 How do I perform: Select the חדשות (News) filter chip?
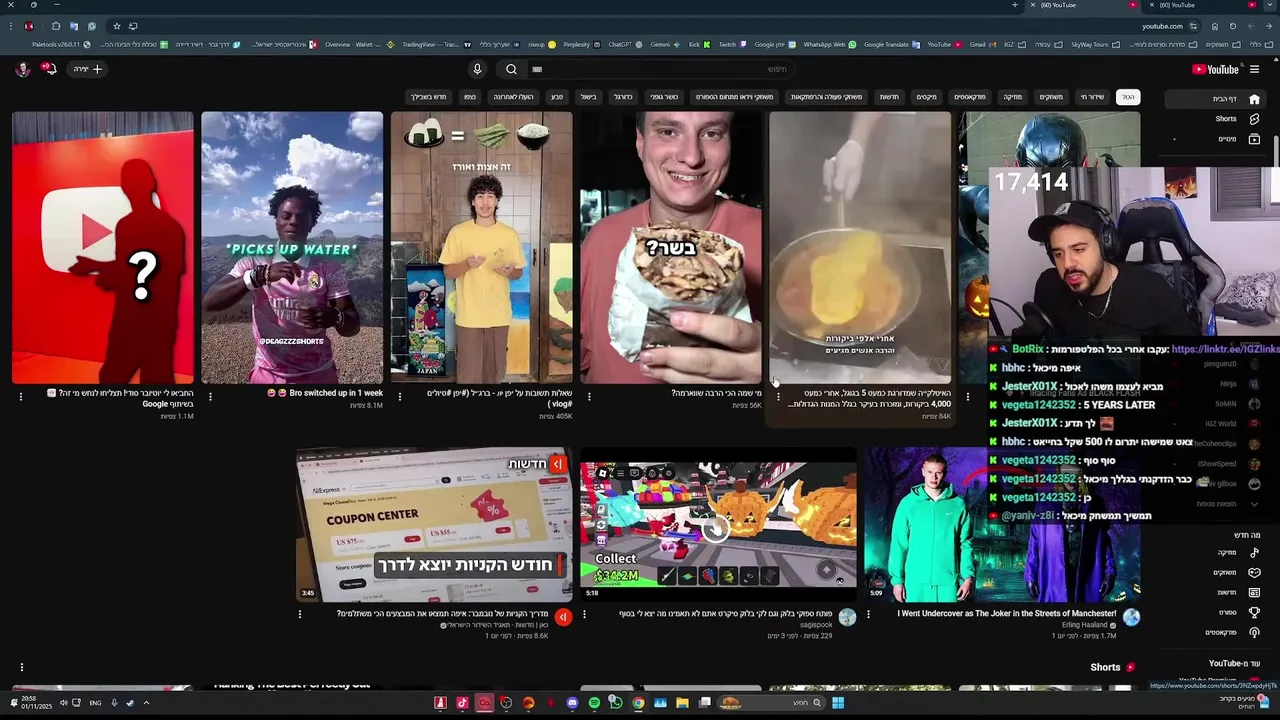coord(889,97)
